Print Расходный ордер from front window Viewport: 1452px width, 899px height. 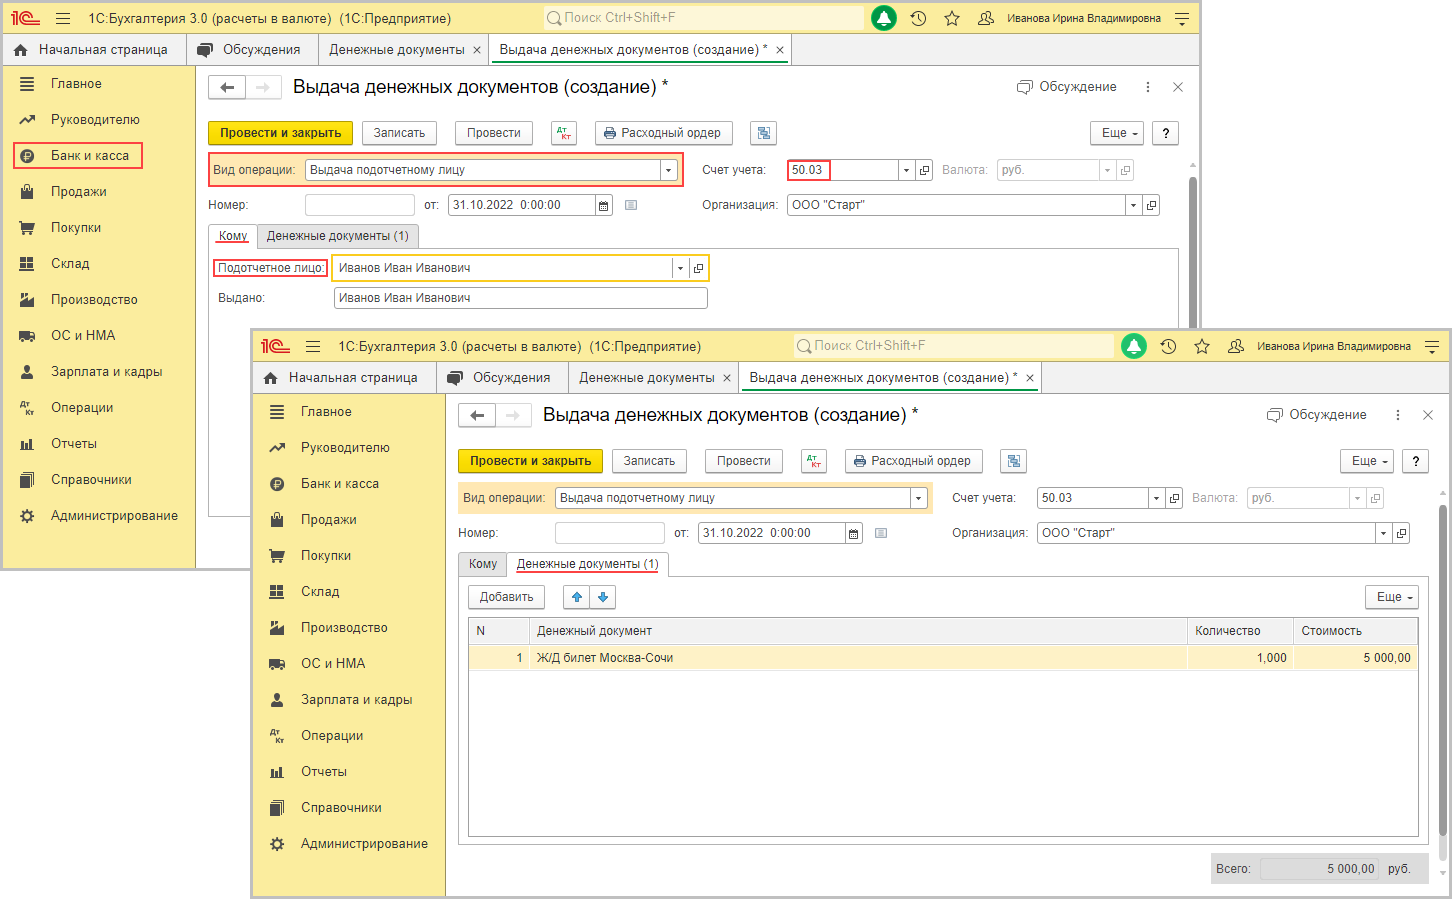click(914, 461)
